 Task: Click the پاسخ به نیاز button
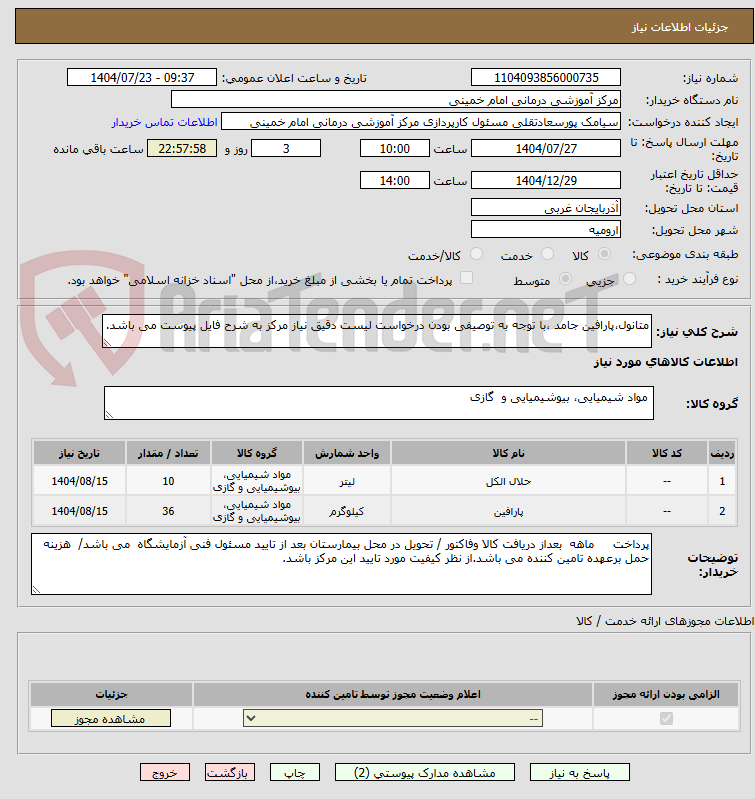click(x=579, y=773)
